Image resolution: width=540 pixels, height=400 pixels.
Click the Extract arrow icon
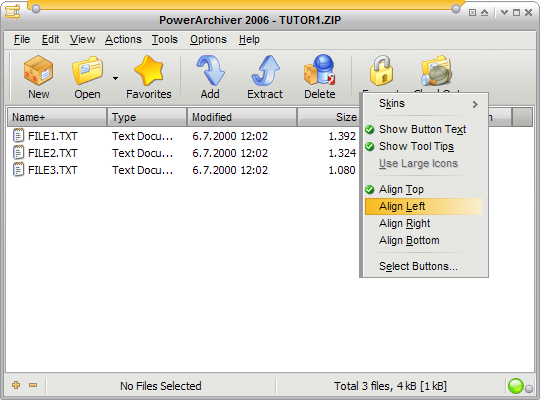[x=265, y=70]
